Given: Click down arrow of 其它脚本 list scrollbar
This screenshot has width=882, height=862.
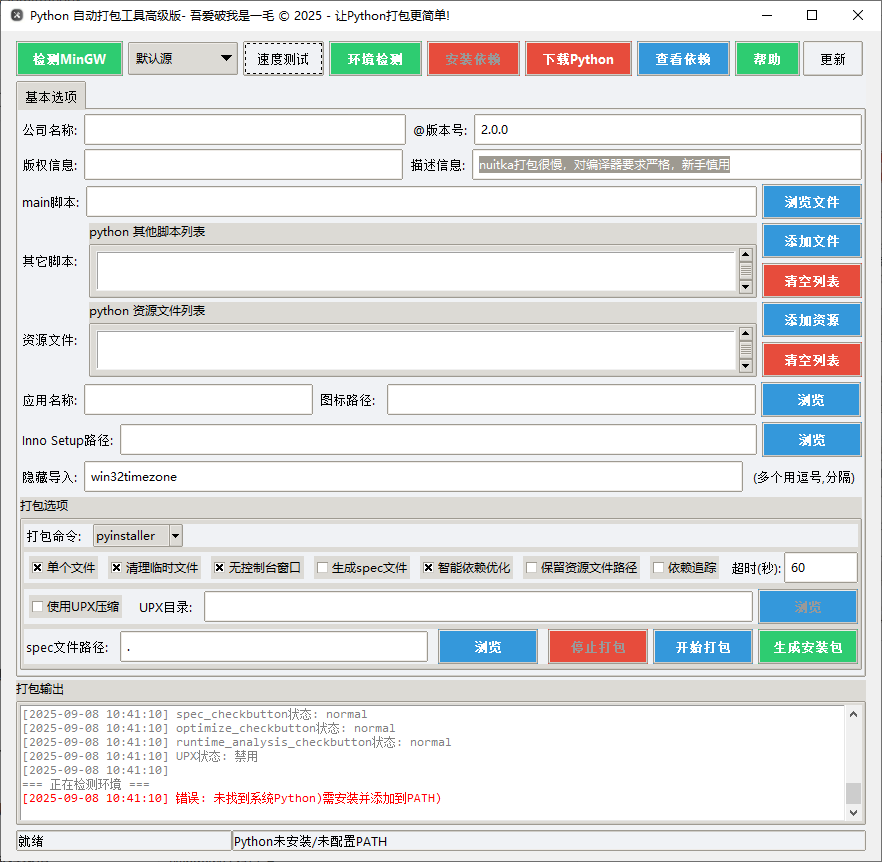Looking at the screenshot, I should (746, 287).
